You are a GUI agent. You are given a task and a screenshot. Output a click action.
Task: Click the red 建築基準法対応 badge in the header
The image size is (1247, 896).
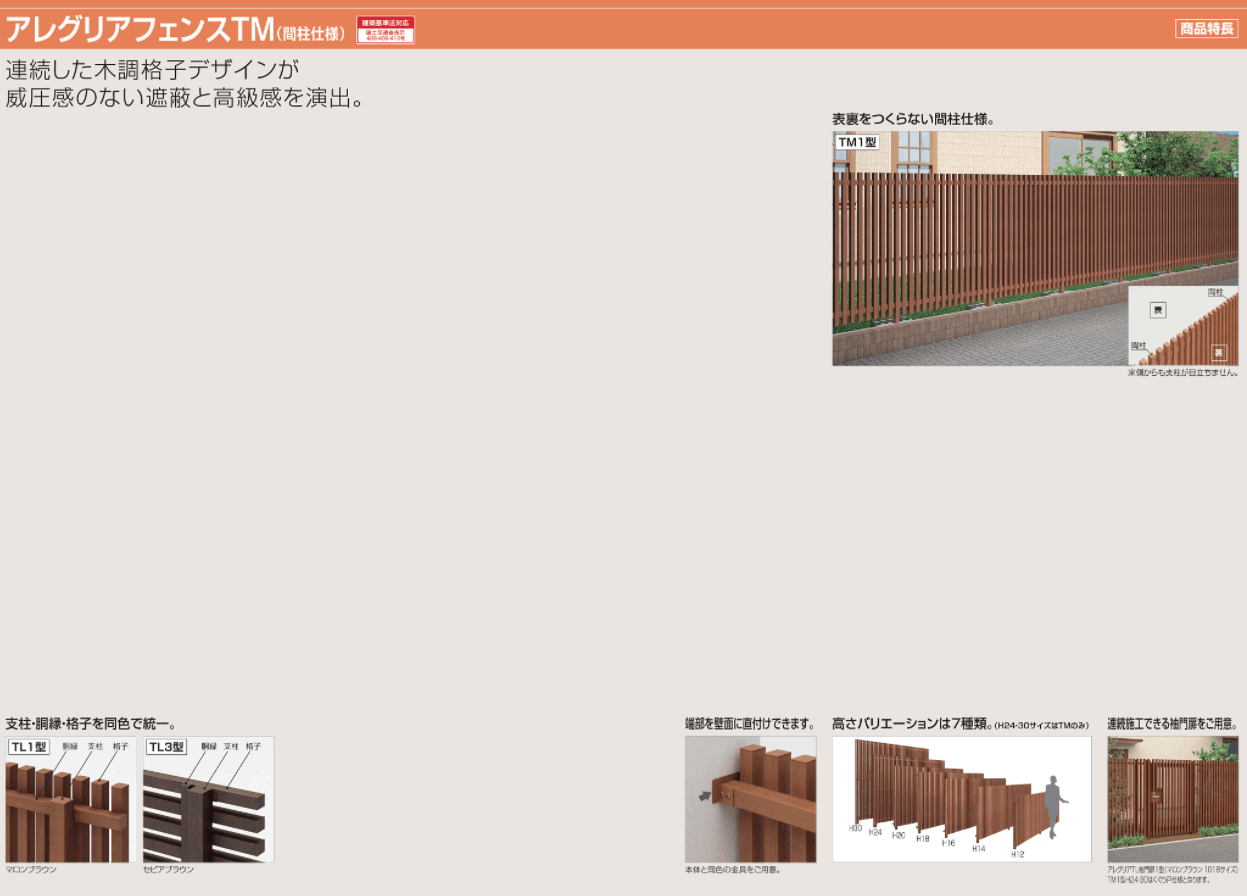pyautogui.click(x=385, y=30)
